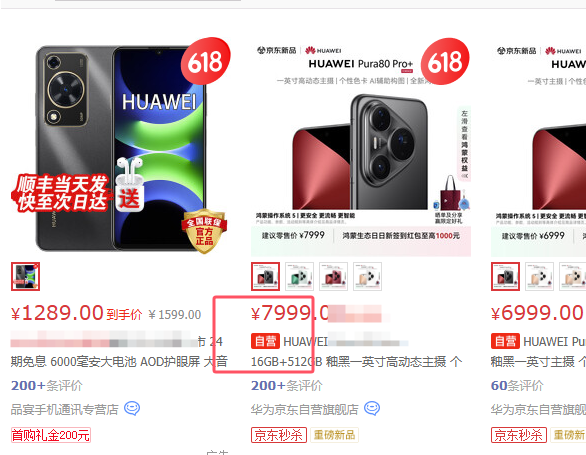The height and width of the screenshot is (455, 586).
Task: Open 品宴手机通讯专营店 store link
Action: (65, 409)
